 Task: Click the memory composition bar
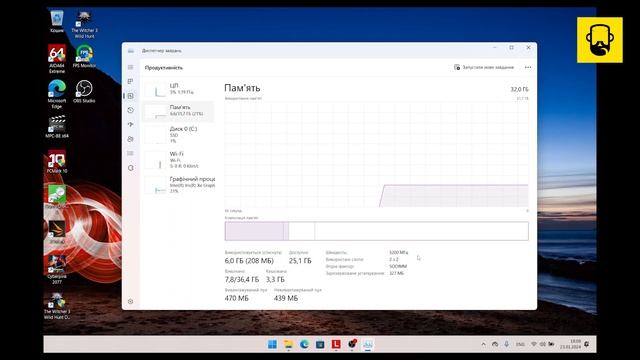point(376,231)
